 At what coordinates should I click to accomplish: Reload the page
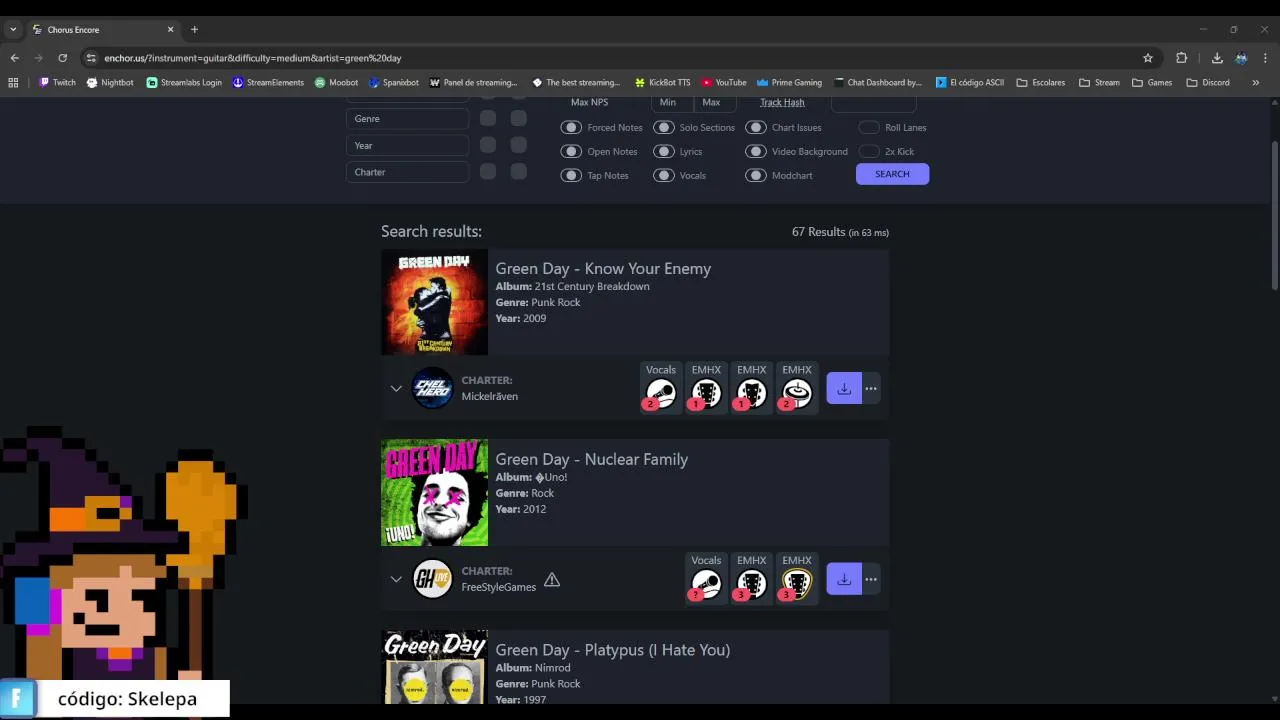[x=63, y=58]
